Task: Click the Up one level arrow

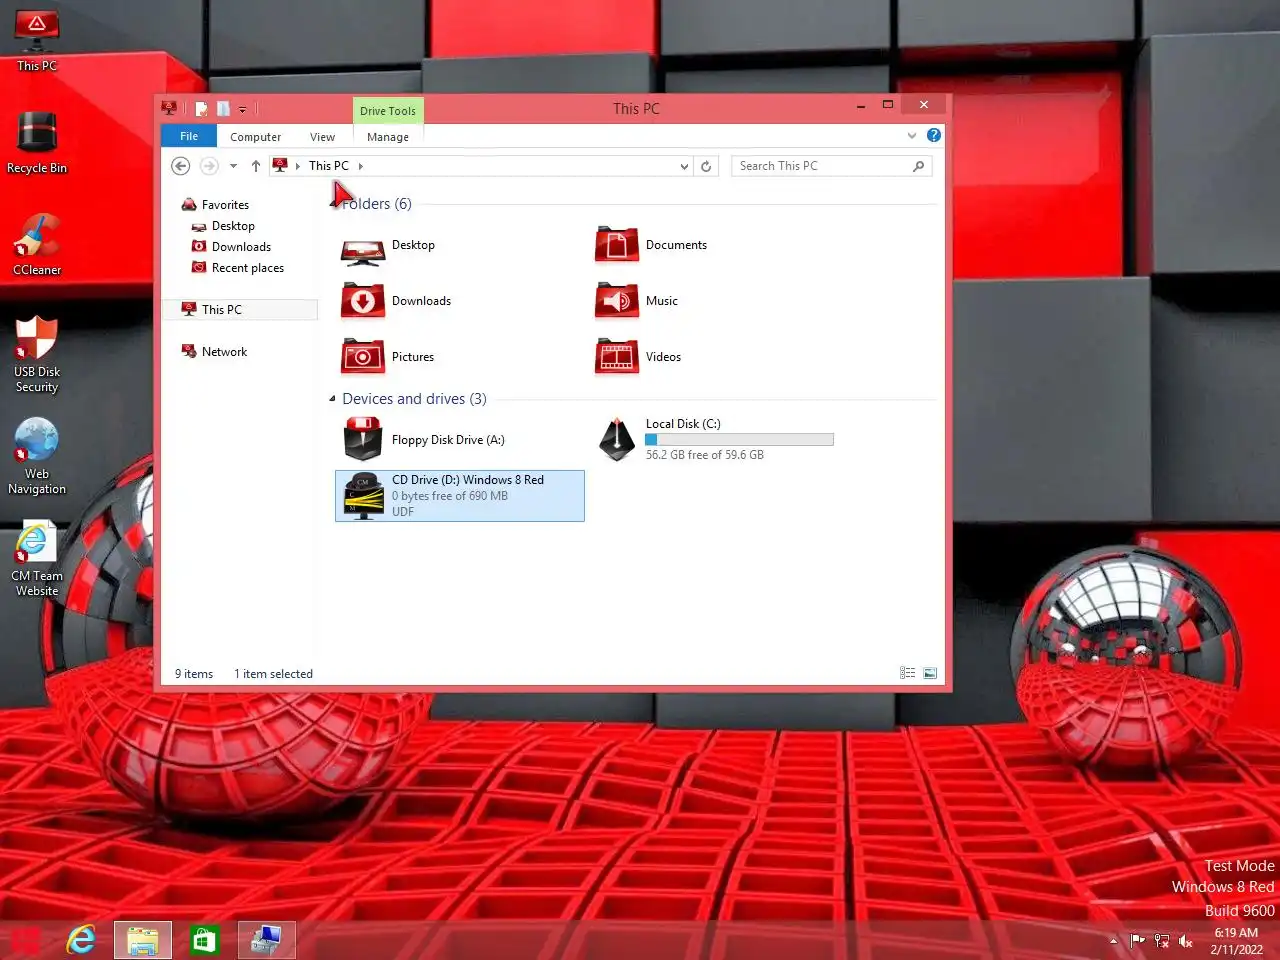Action: click(256, 166)
